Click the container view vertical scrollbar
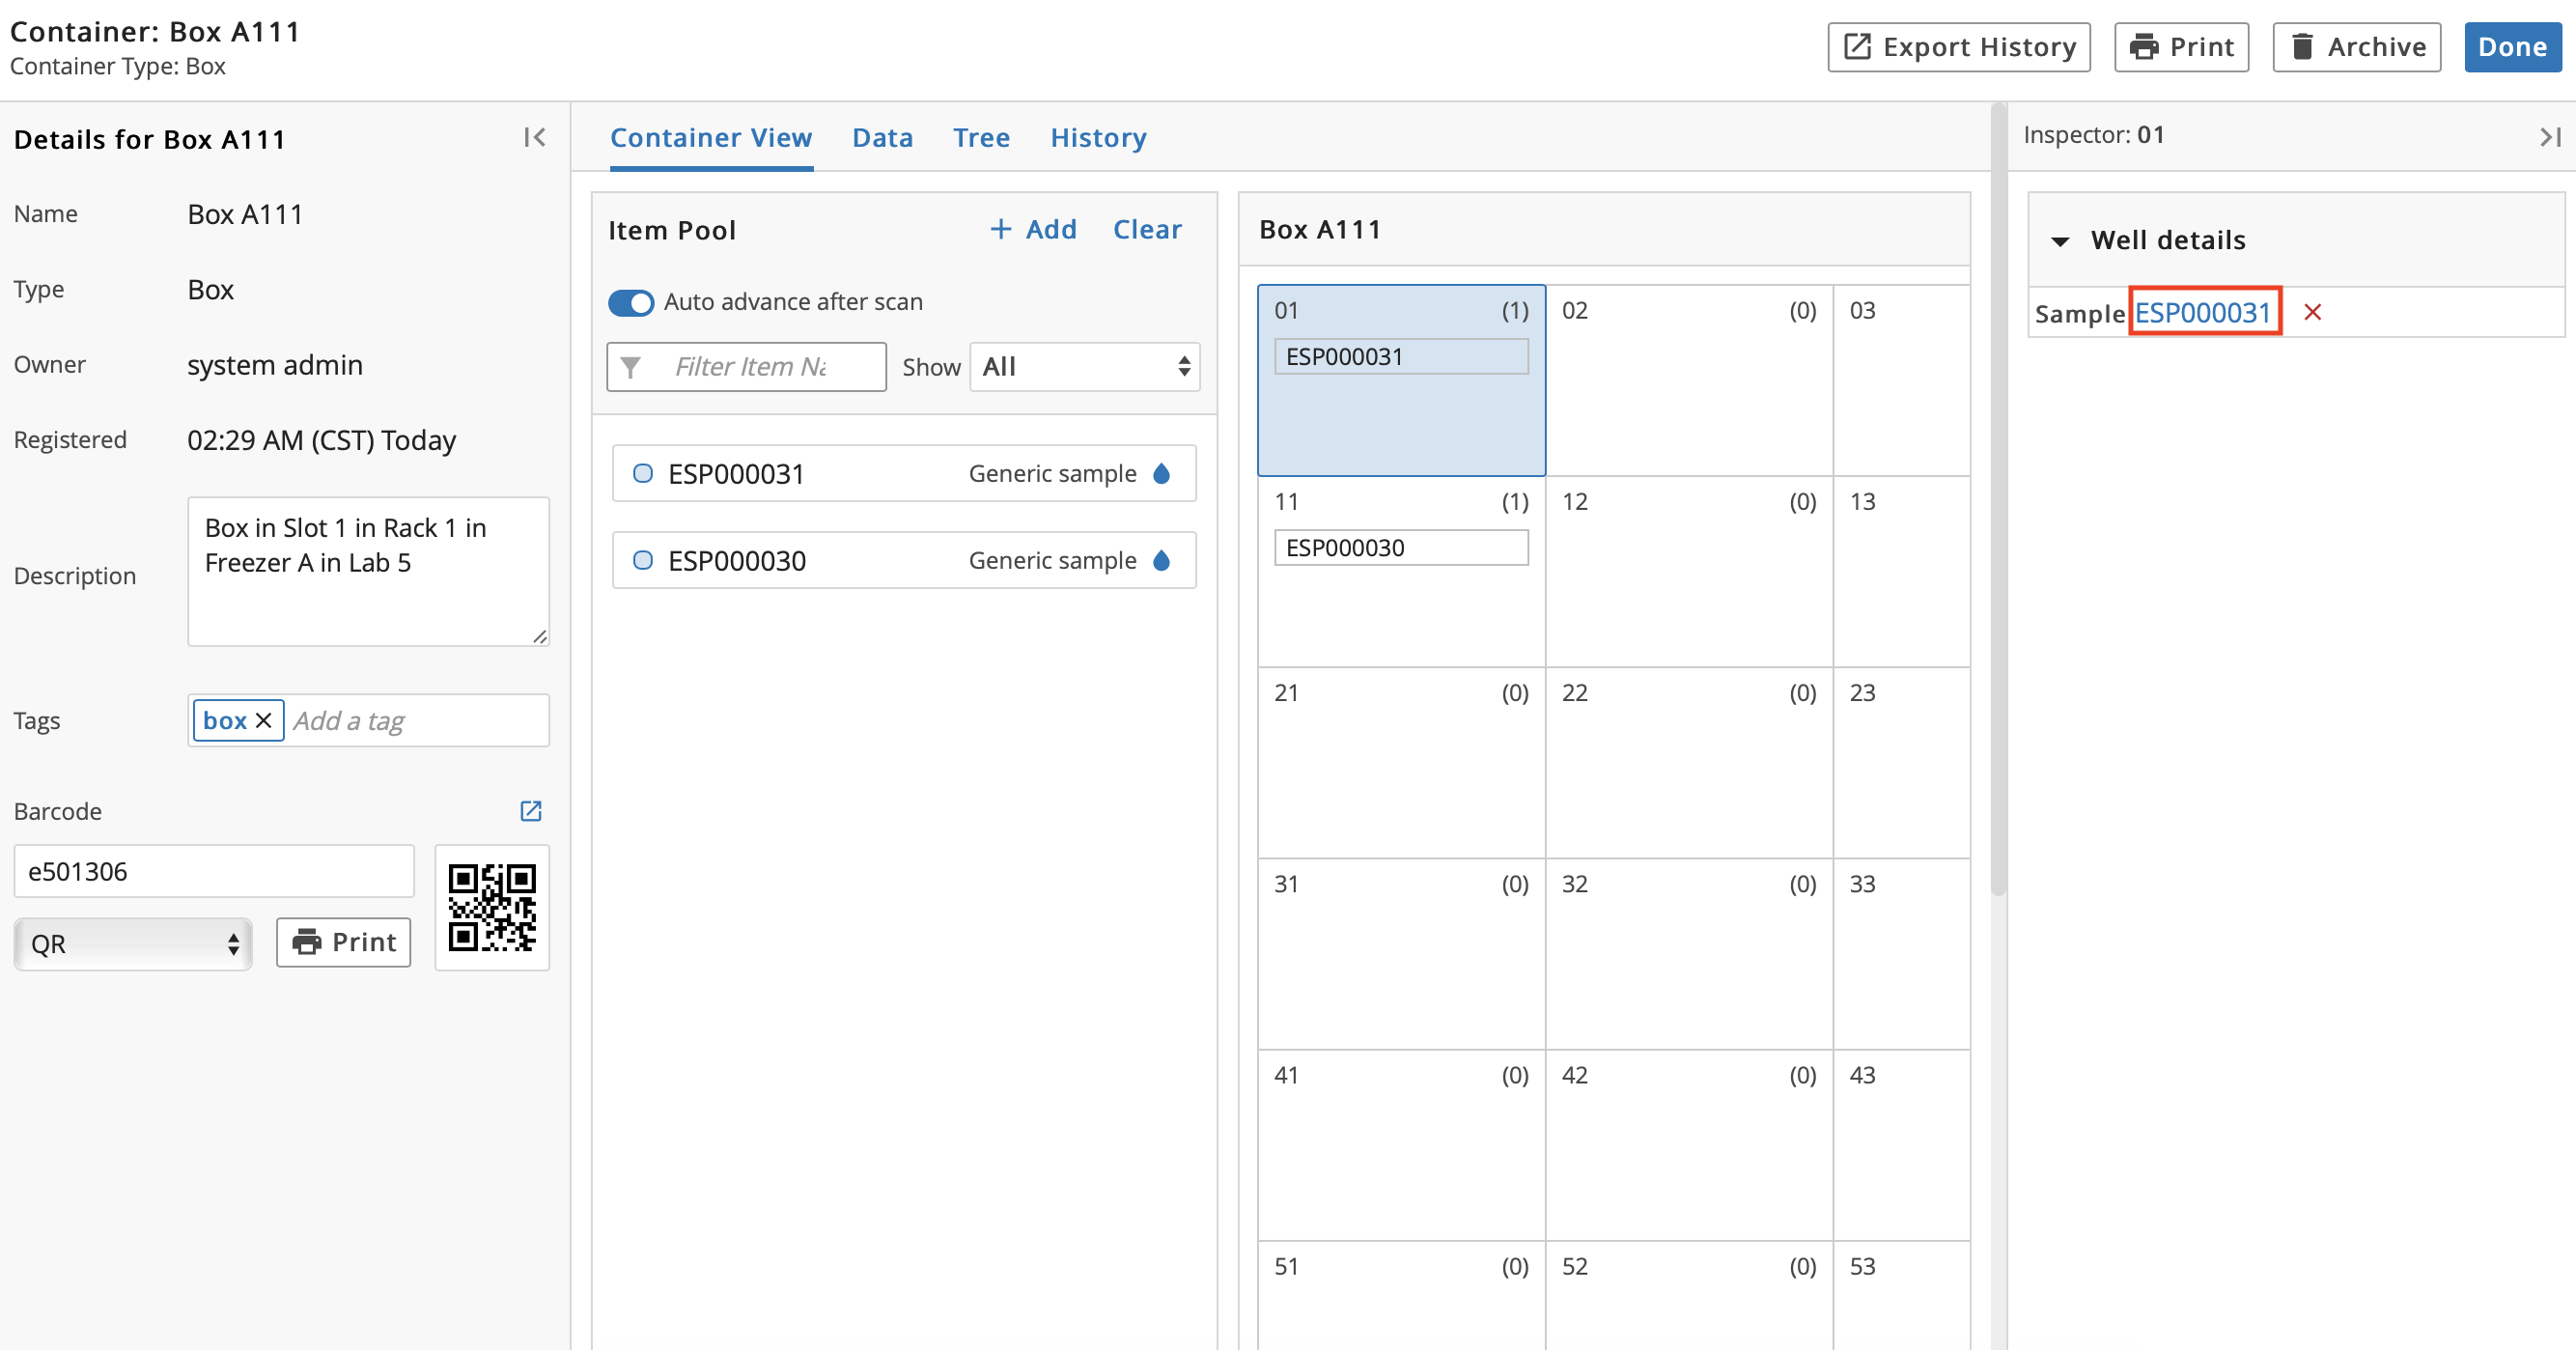The height and width of the screenshot is (1350, 2576). [1998, 500]
